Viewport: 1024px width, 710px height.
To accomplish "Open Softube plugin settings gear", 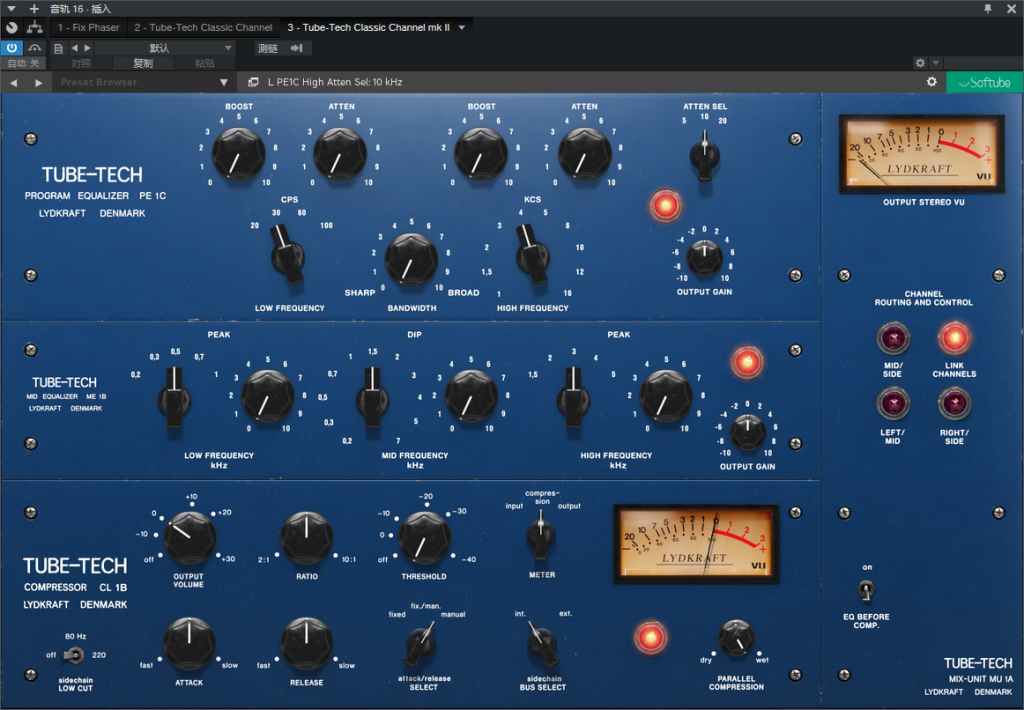I will point(931,82).
